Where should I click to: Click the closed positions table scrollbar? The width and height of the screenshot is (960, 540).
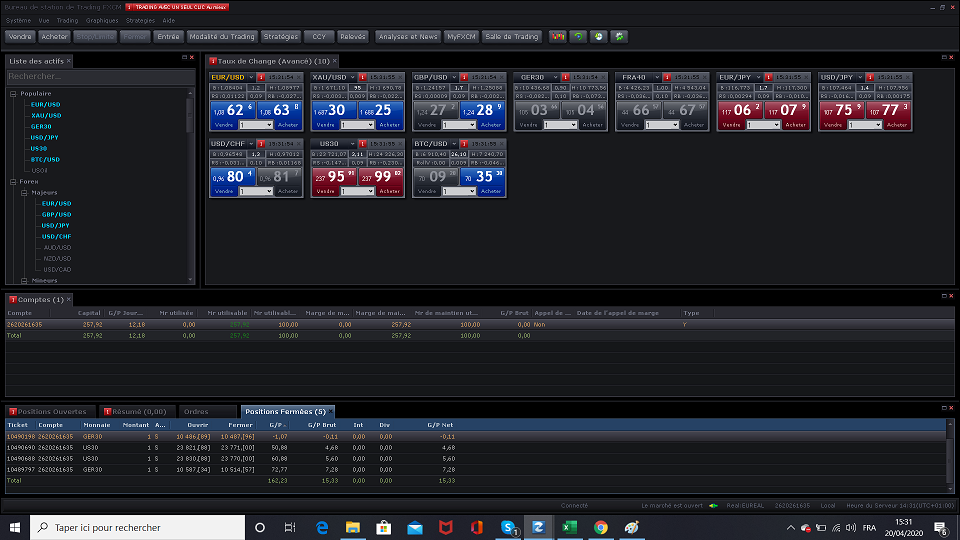coord(950,456)
